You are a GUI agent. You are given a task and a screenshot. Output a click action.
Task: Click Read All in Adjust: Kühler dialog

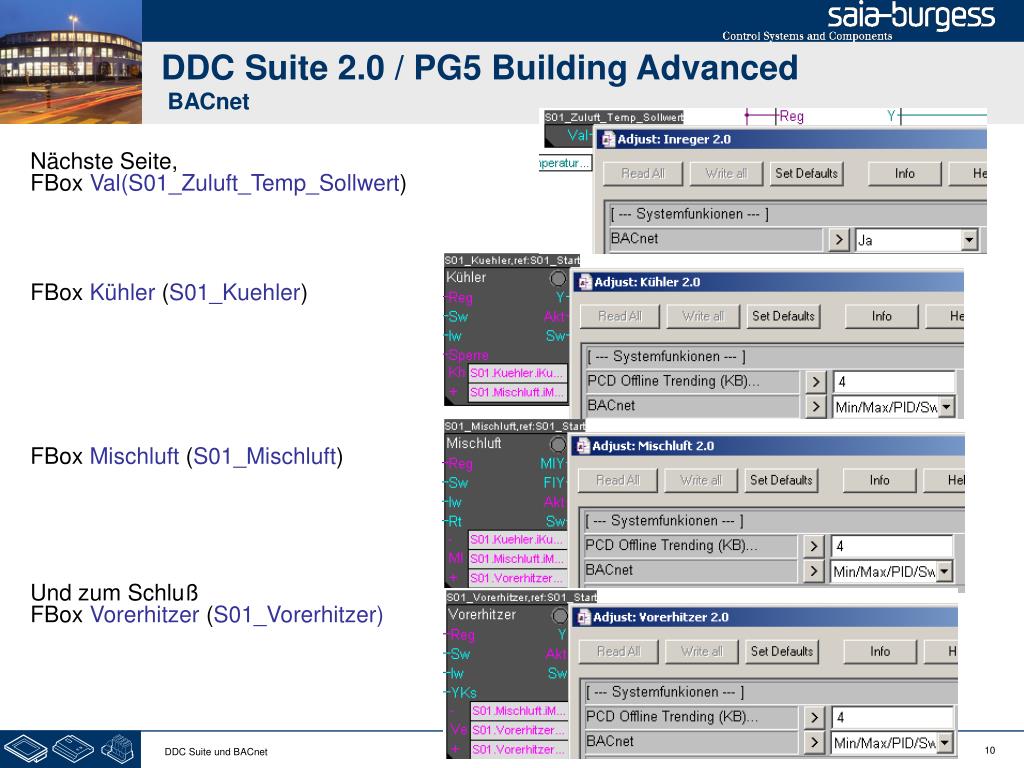[620, 316]
